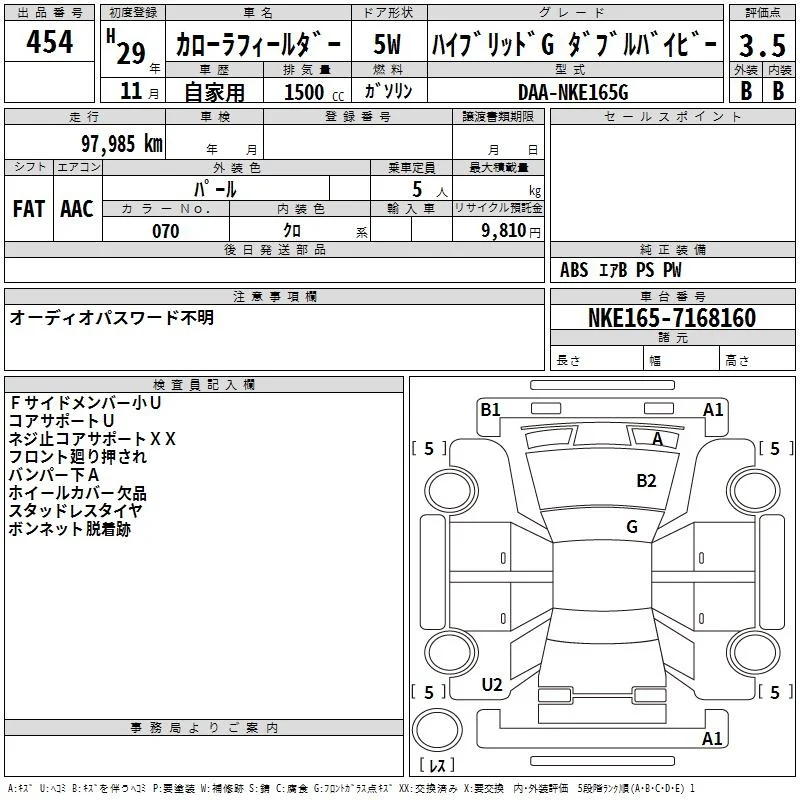
Task: Click note ホイールカバー欠品
Action: pyautogui.click(x=78, y=493)
